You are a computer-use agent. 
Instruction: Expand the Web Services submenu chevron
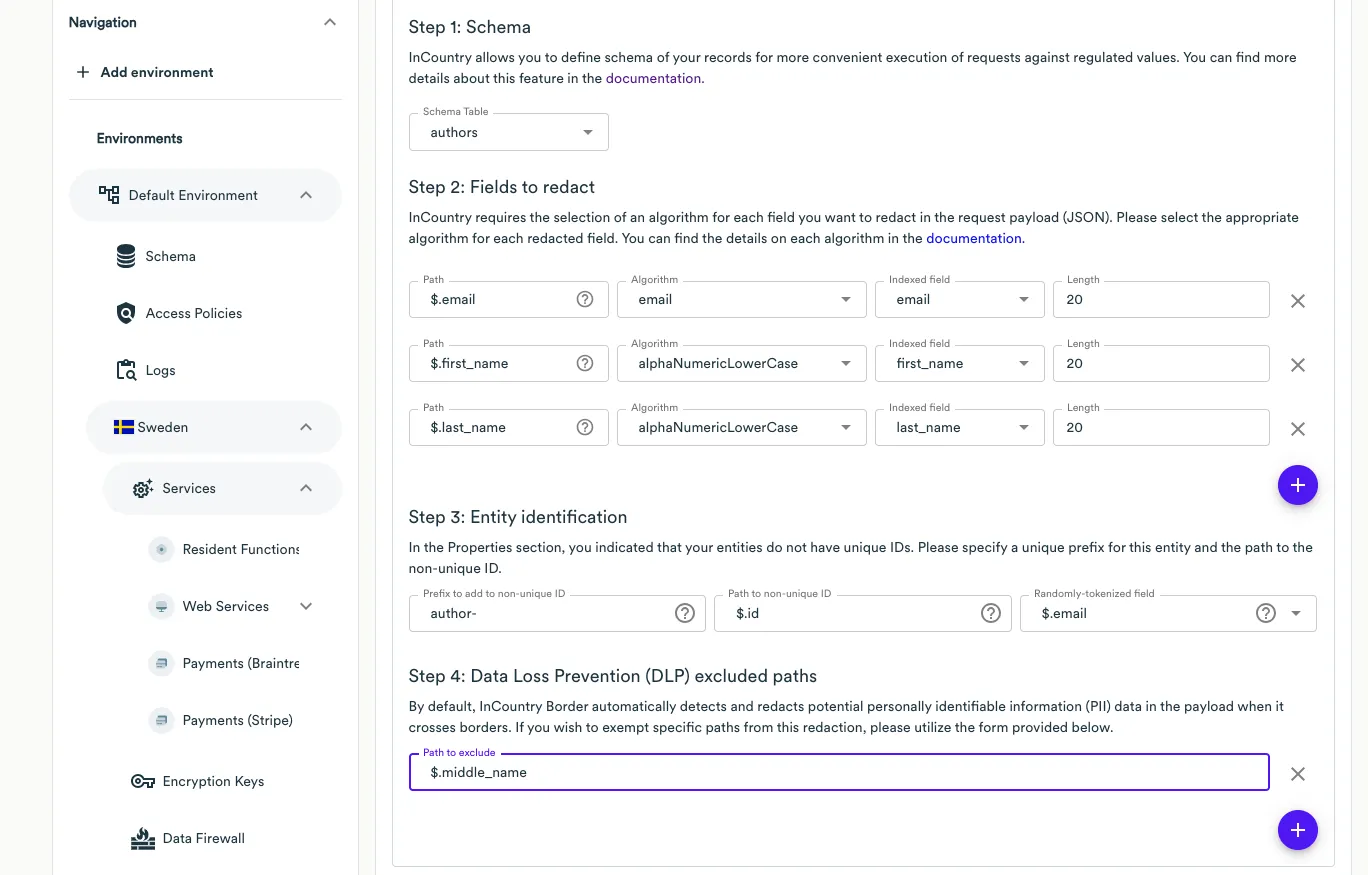tap(306, 606)
